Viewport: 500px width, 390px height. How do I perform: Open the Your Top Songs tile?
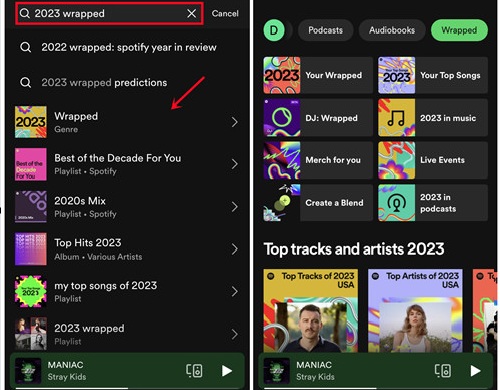(x=433, y=75)
